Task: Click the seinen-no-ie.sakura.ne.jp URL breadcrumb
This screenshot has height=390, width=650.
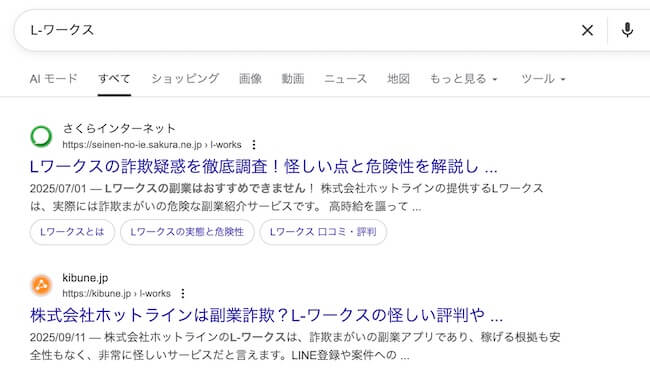Action: pyautogui.click(x=152, y=145)
